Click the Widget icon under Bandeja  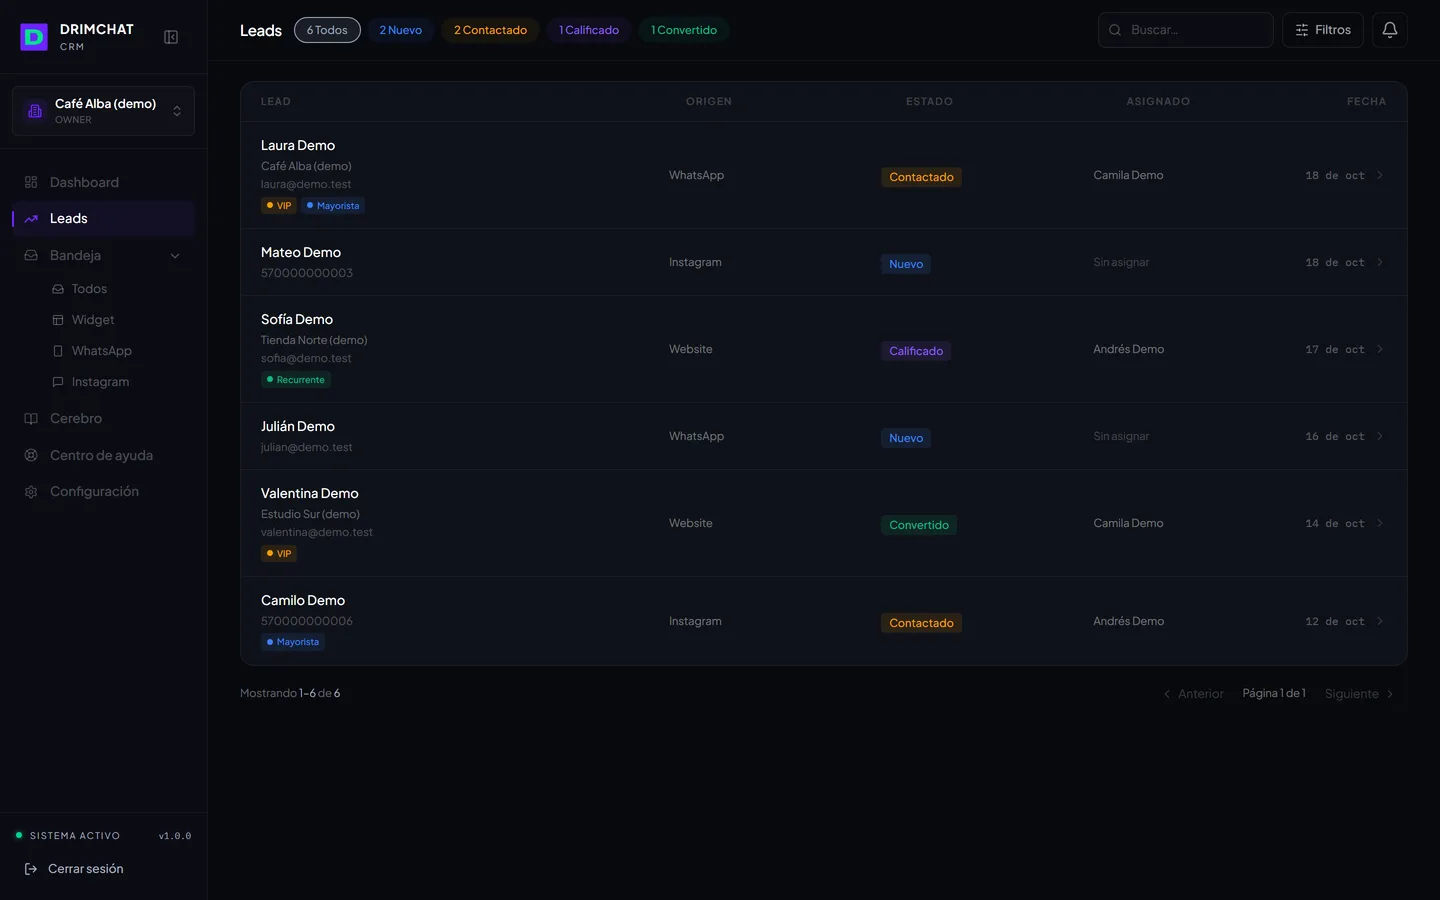coord(58,320)
